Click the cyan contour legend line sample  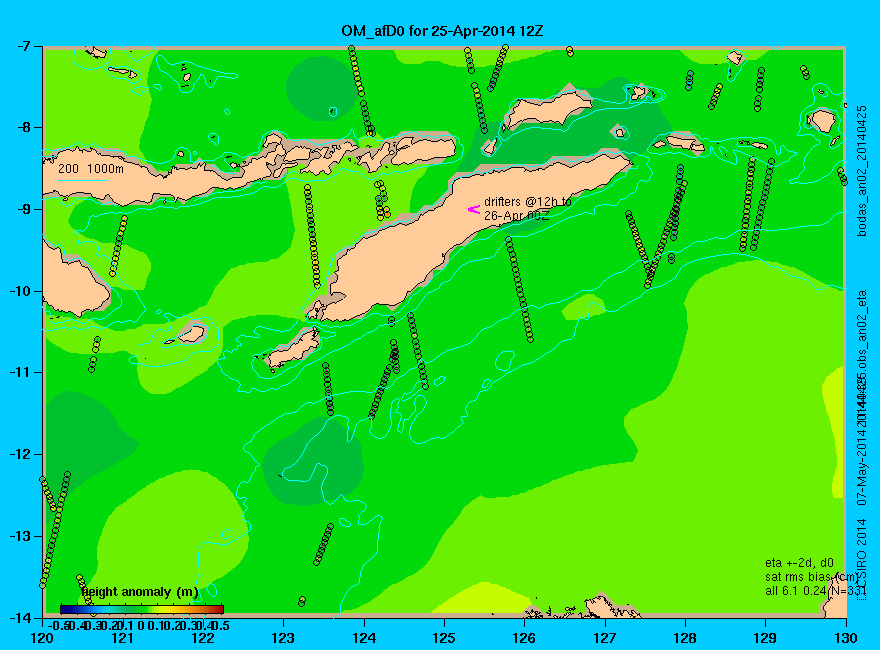point(82,180)
